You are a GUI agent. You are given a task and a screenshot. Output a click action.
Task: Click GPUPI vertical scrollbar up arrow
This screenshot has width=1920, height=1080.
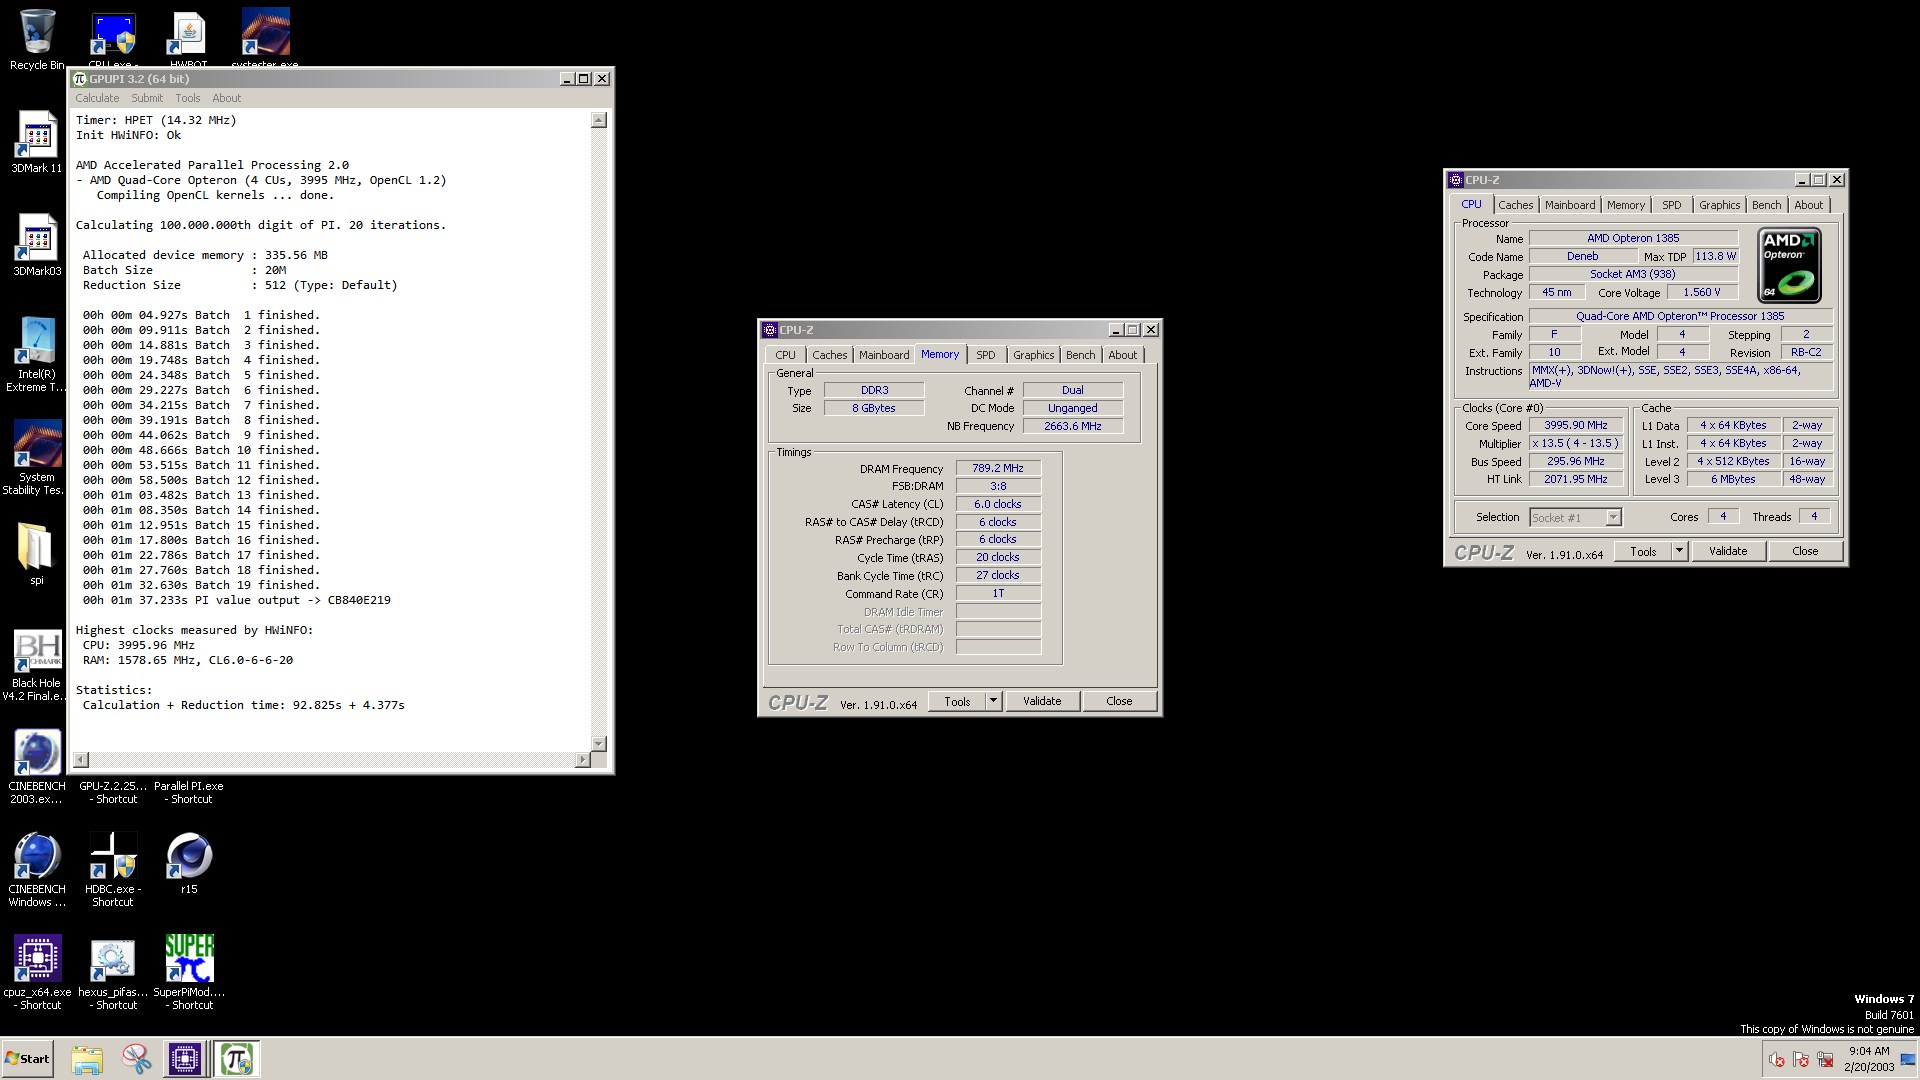599,120
